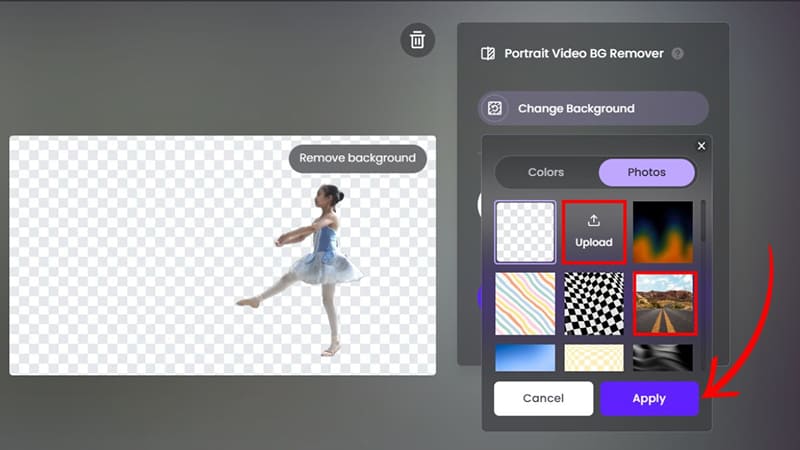Click the photo list scrollbar
The width and height of the screenshot is (800, 450).
702,222
